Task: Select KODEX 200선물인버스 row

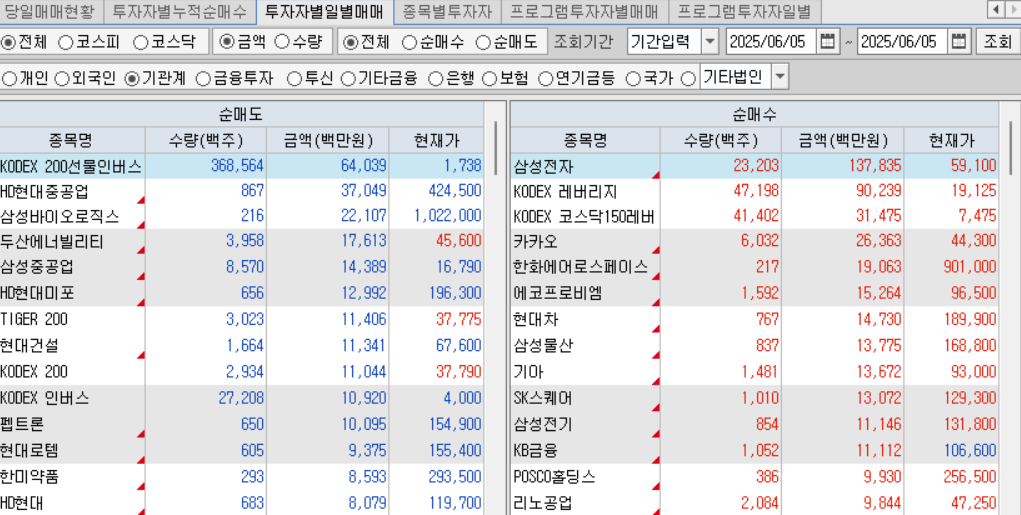Action: 242,166
